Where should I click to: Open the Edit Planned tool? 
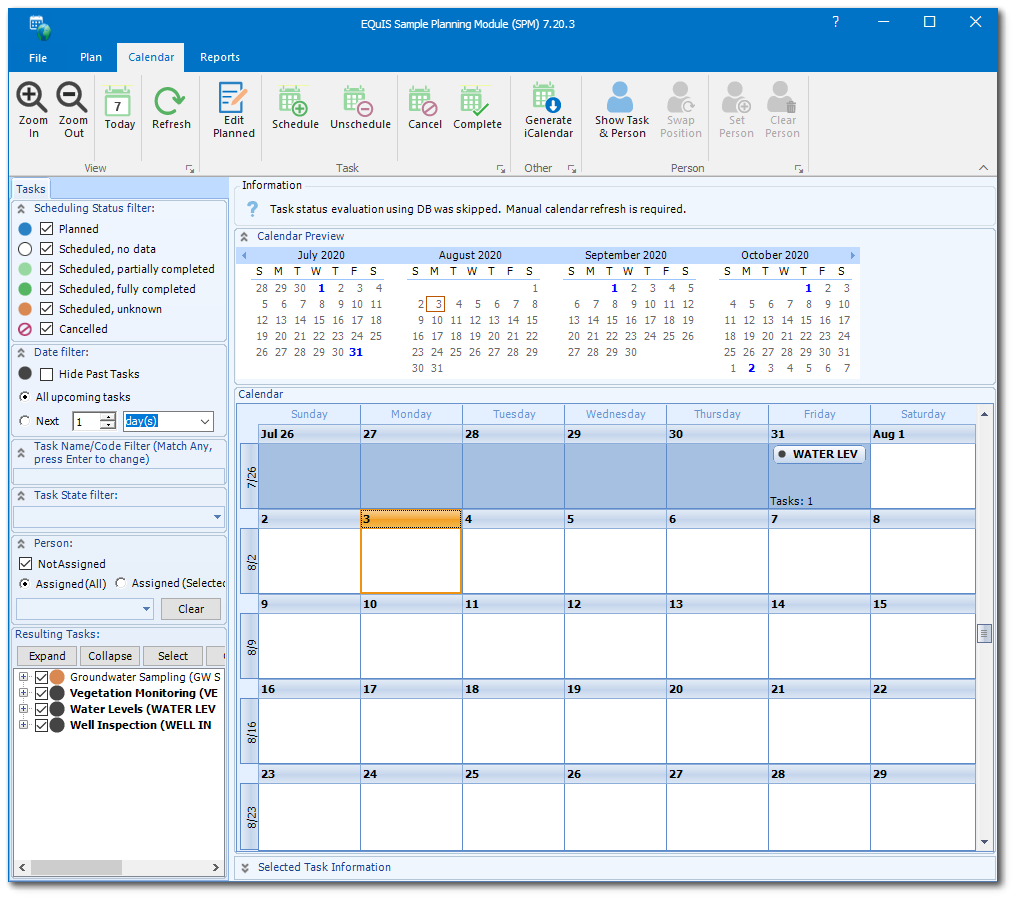point(233,107)
